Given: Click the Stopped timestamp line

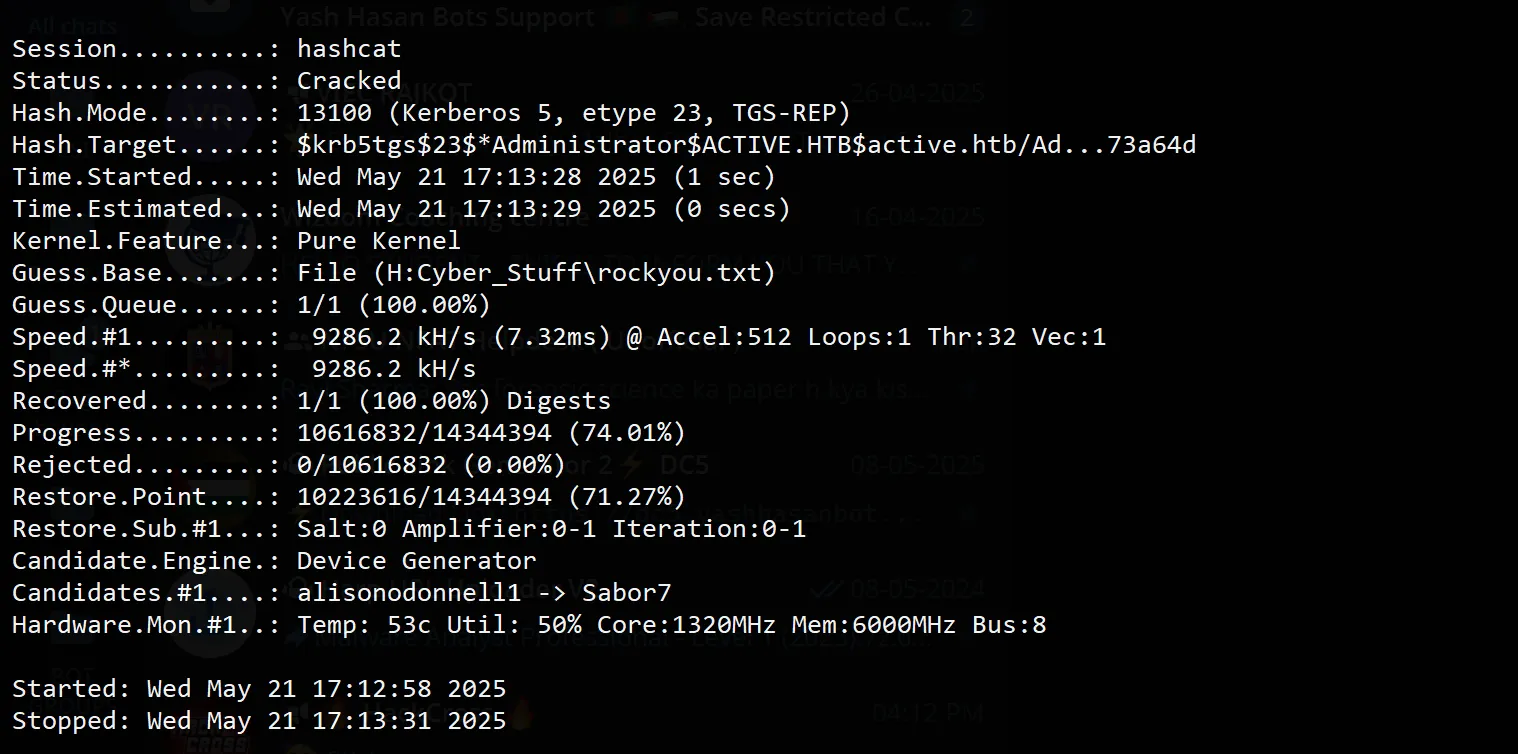Looking at the screenshot, I should [259, 721].
